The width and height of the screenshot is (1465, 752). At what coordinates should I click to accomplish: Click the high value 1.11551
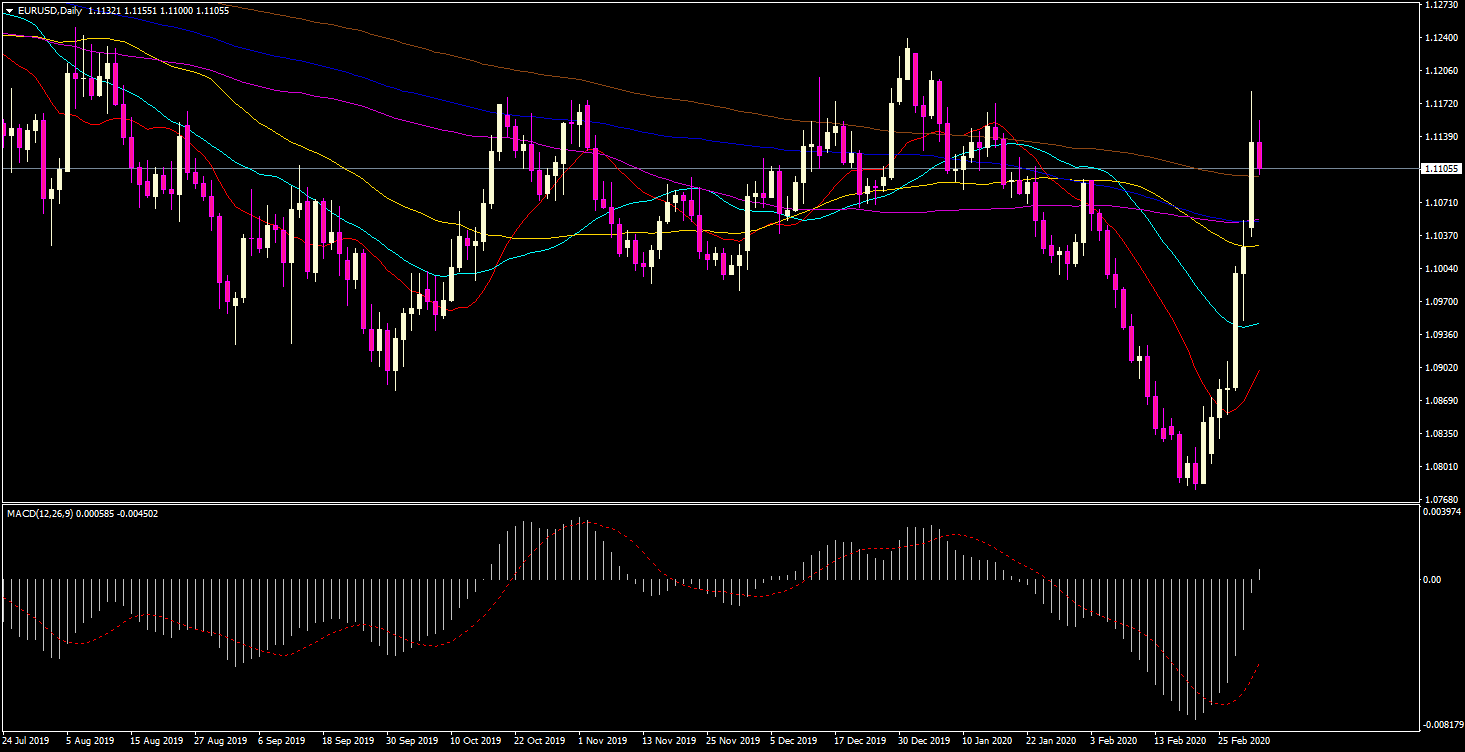click(x=142, y=11)
